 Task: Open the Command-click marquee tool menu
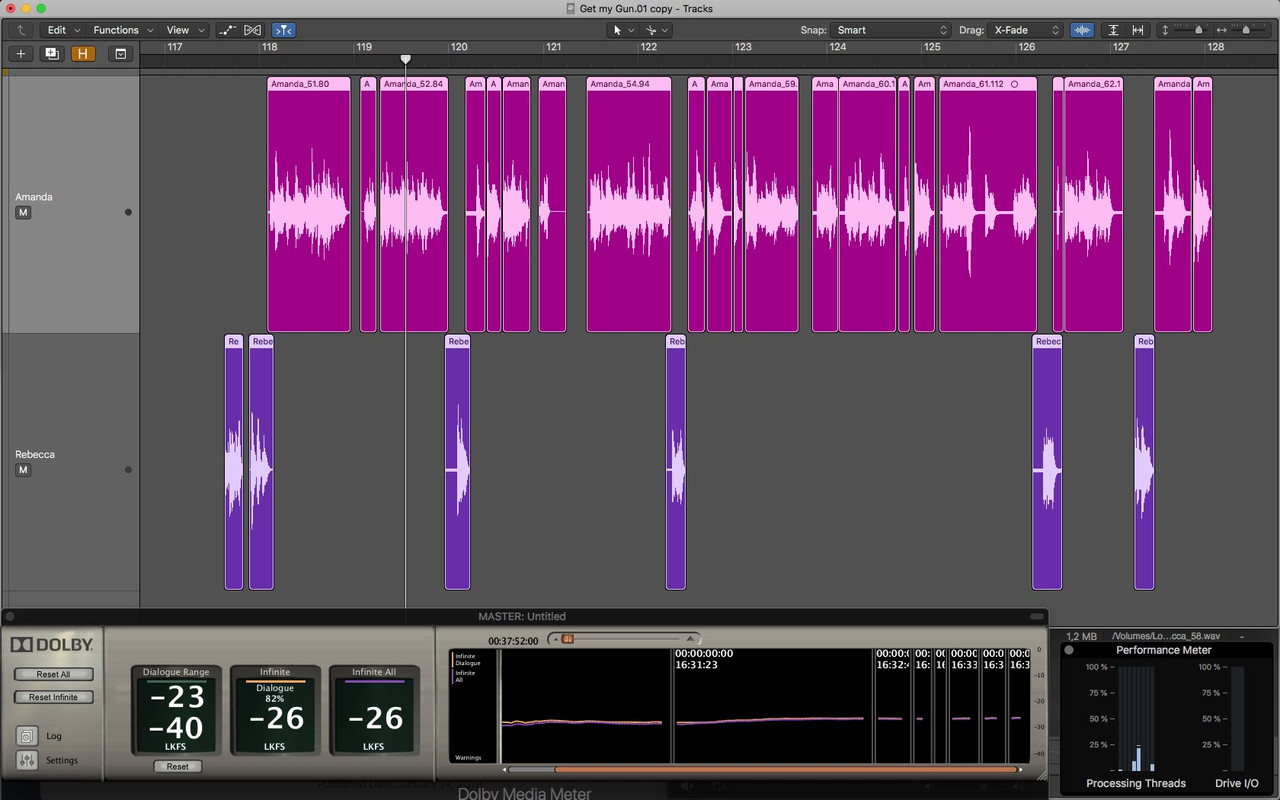(656, 30)
